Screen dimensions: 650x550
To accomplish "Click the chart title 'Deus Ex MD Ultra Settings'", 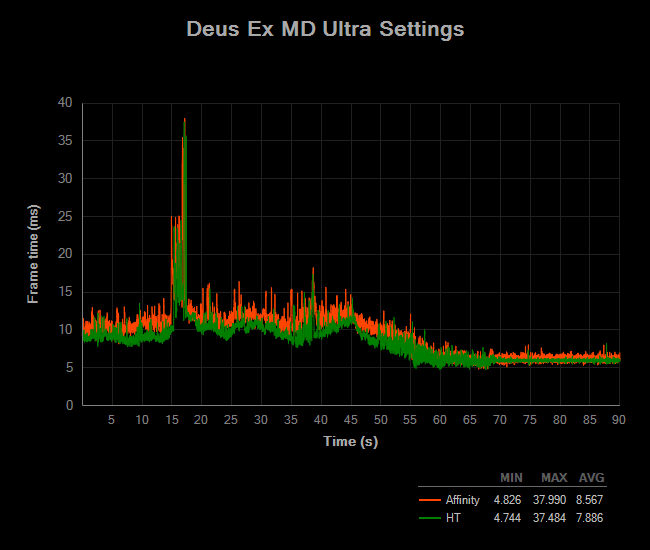I will click(325, 29).
